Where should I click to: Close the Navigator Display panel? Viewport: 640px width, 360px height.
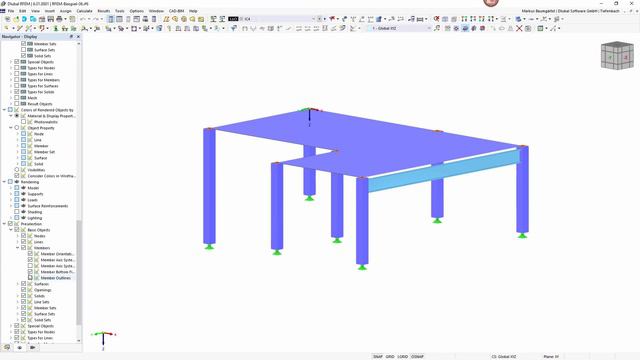tap(78, 36)
